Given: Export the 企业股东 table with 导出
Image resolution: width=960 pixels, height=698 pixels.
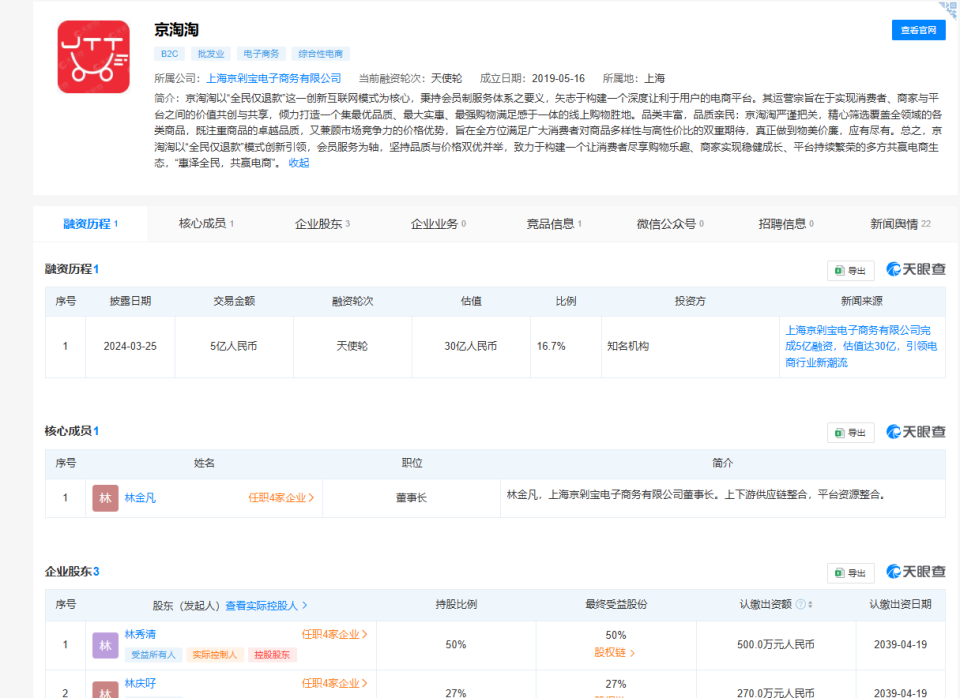Looking at the screenshot, I should 850,573.
